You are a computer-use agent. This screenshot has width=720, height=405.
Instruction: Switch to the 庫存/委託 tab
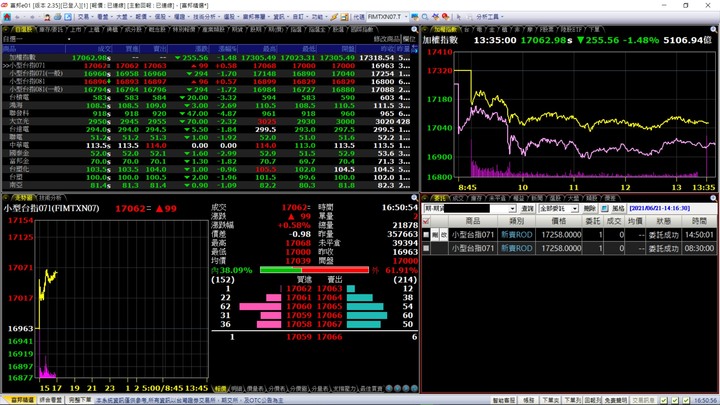coord(51,29)
